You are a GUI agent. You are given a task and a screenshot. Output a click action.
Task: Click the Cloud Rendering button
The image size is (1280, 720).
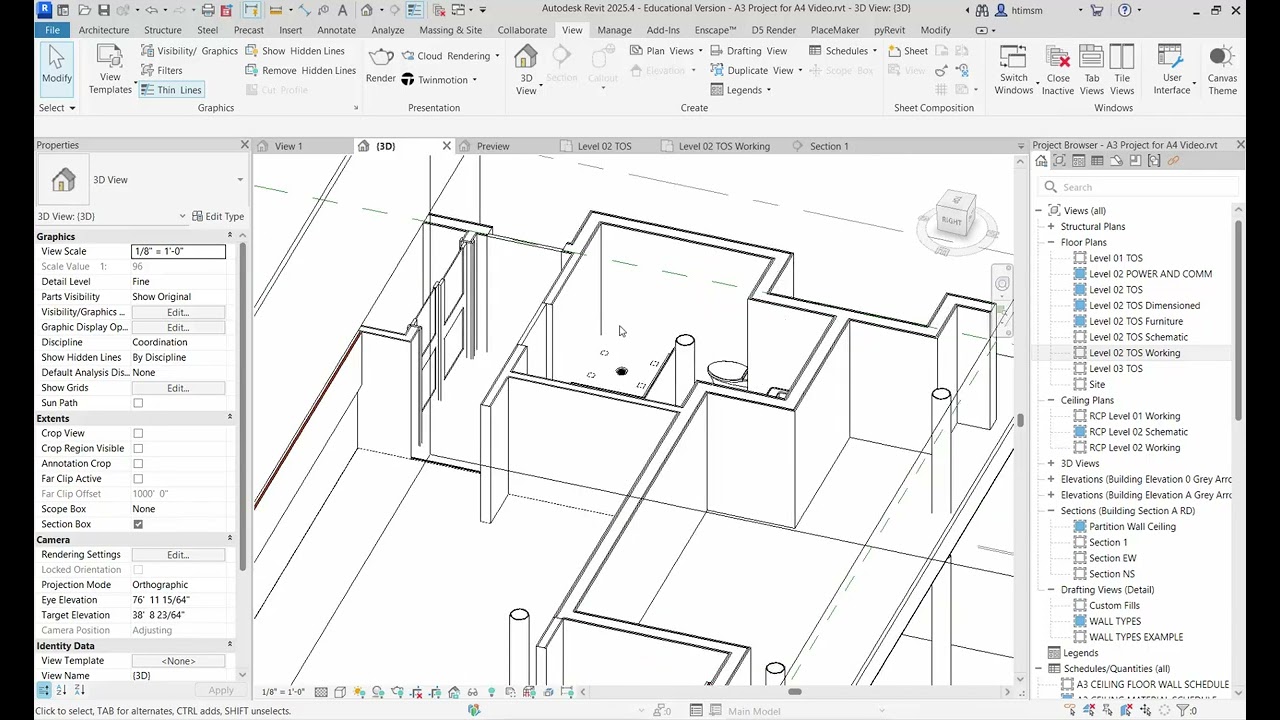click(x=446, y=56)
